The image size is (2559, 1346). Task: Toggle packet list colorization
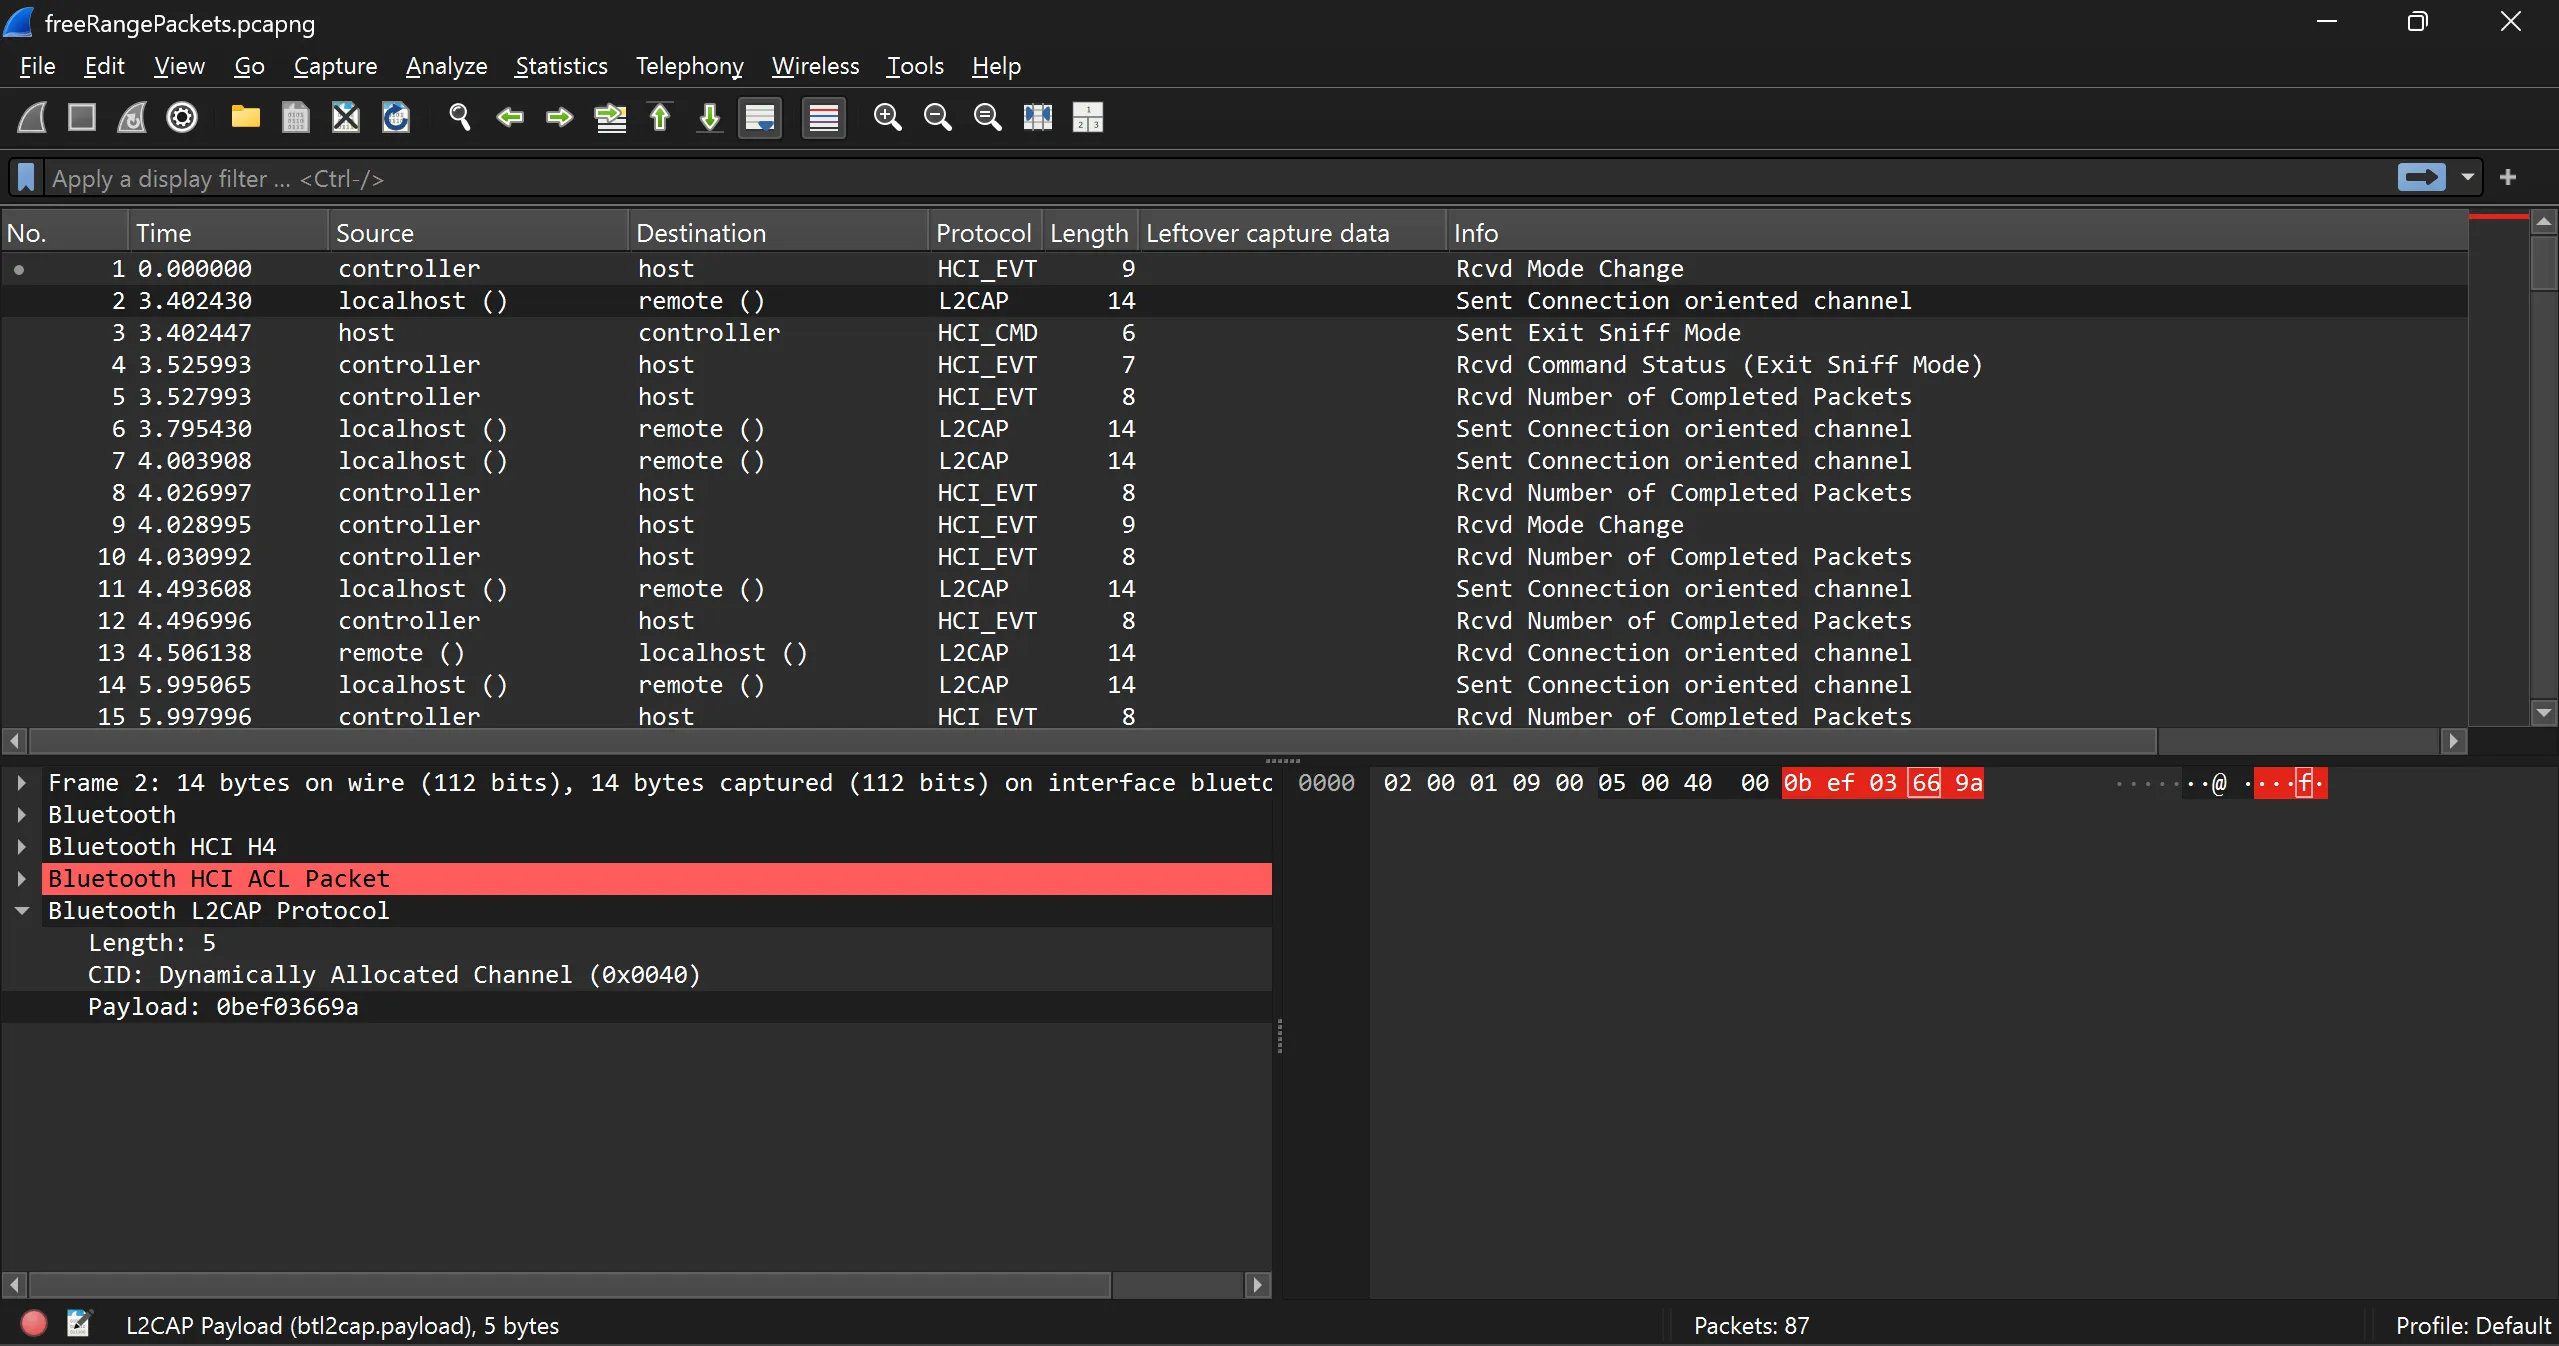click(x=823, y=118)
